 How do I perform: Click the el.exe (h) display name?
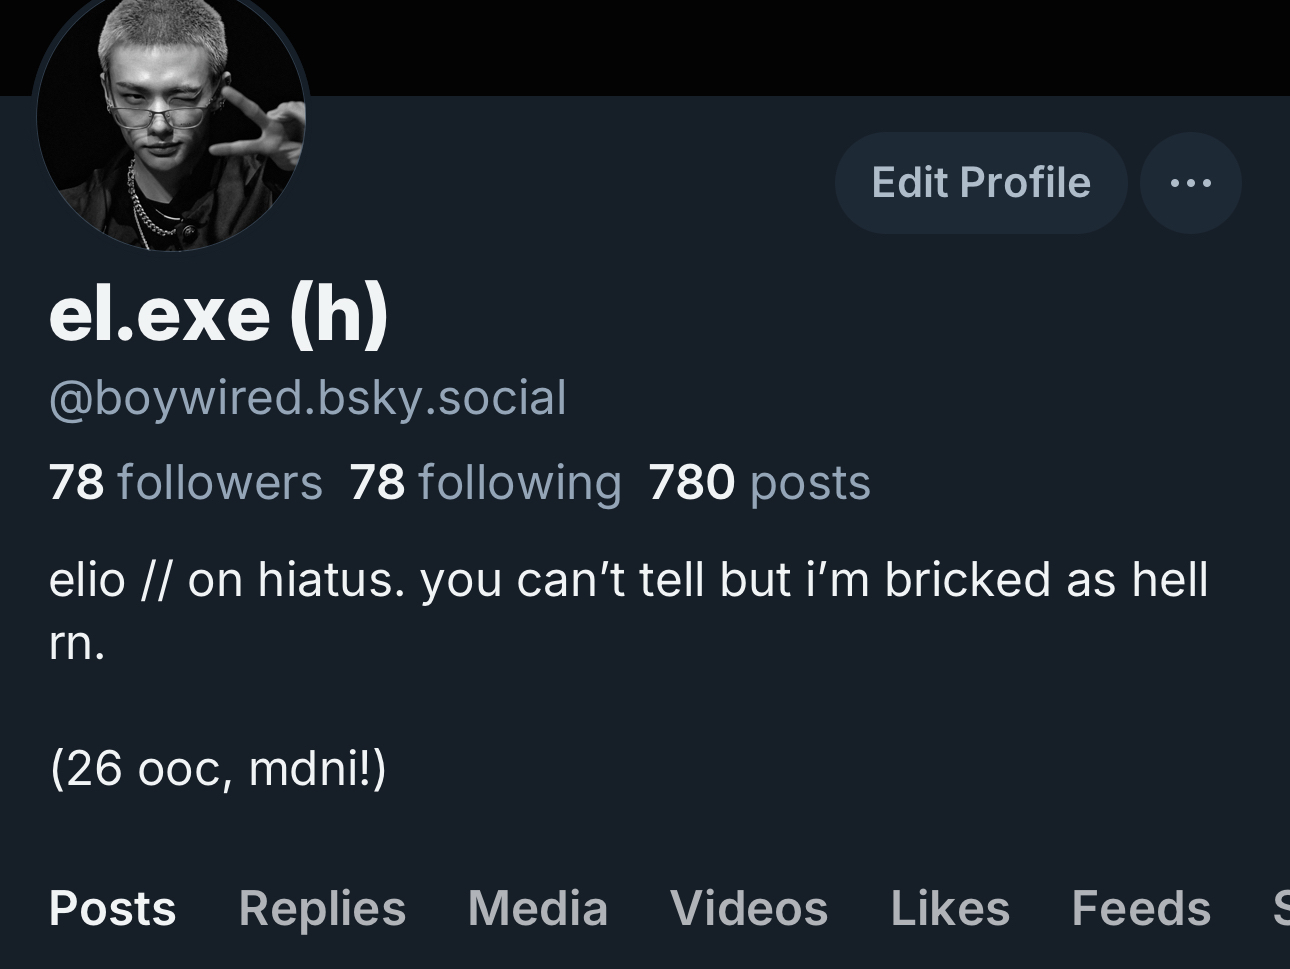coord(218,314)
